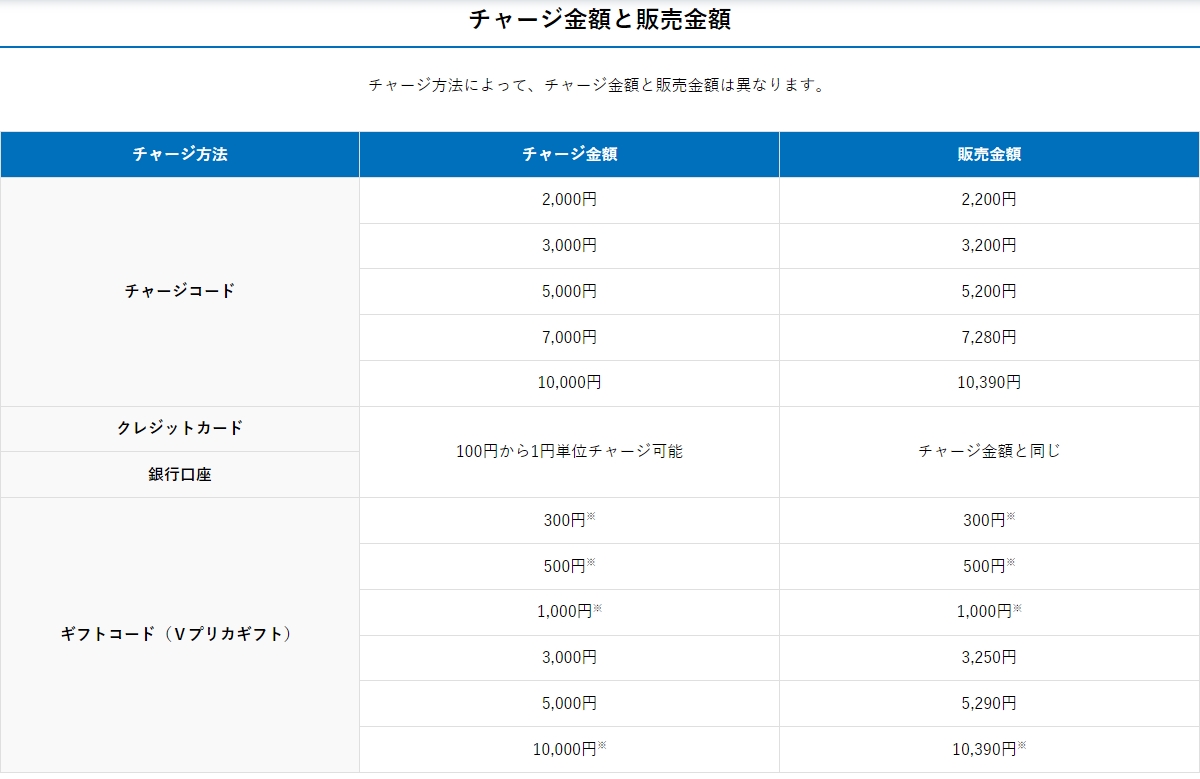Select the 300円※ gift code amount
This screenshot has width=1200, height=779.
tap(569, 519)
